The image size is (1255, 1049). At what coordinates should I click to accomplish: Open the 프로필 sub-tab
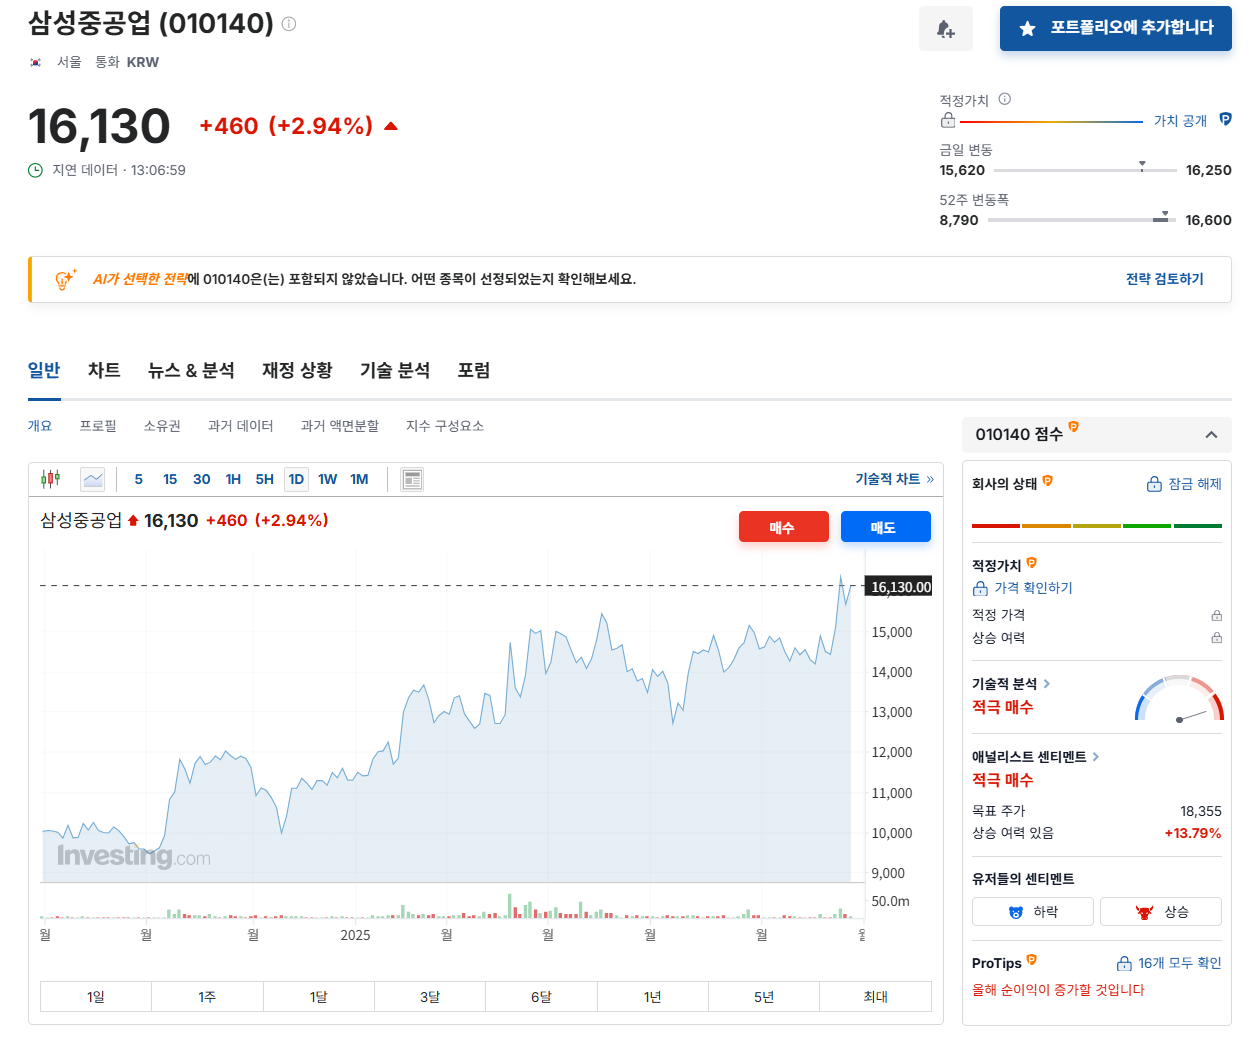click(x=98, y=426)
